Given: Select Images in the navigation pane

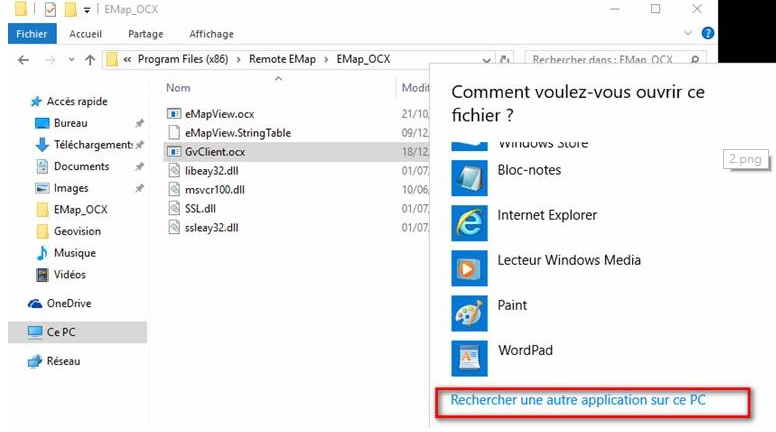Looking at the screenshot, I should click(71, 188).
